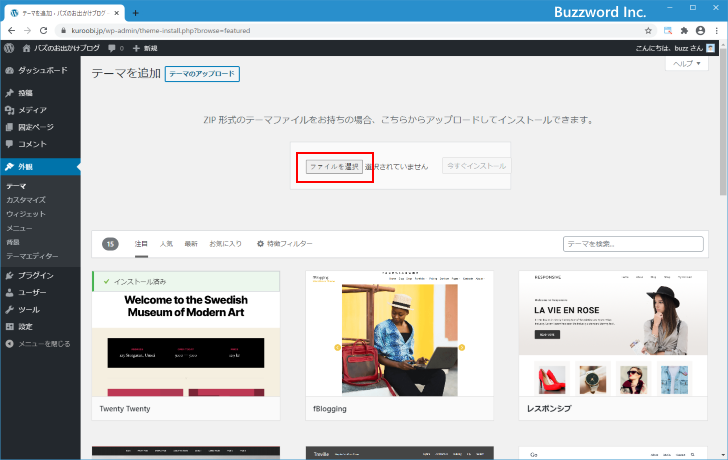Switch to 人気 themes tab

pyautogui.click(x=166, y=244)
